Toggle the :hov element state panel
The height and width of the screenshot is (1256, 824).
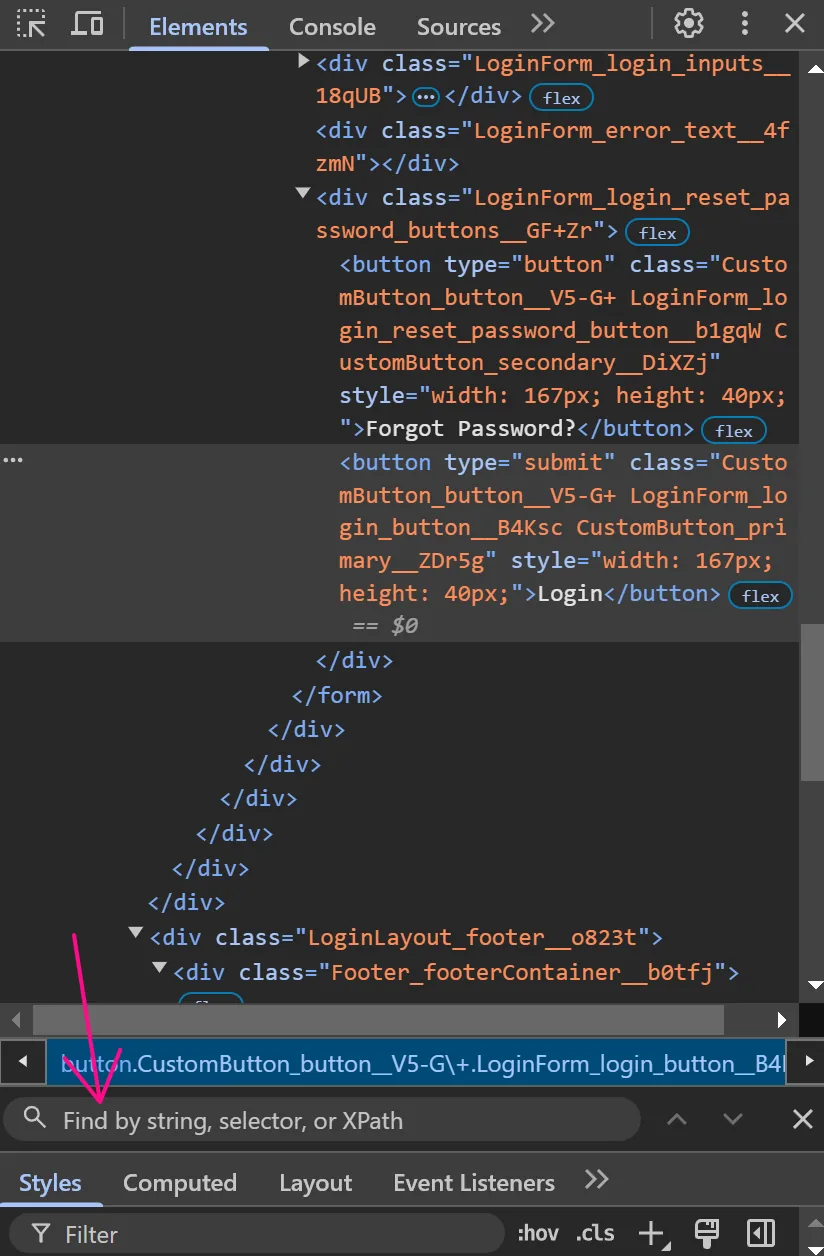pyautogui.click(x=538, y=1233)
